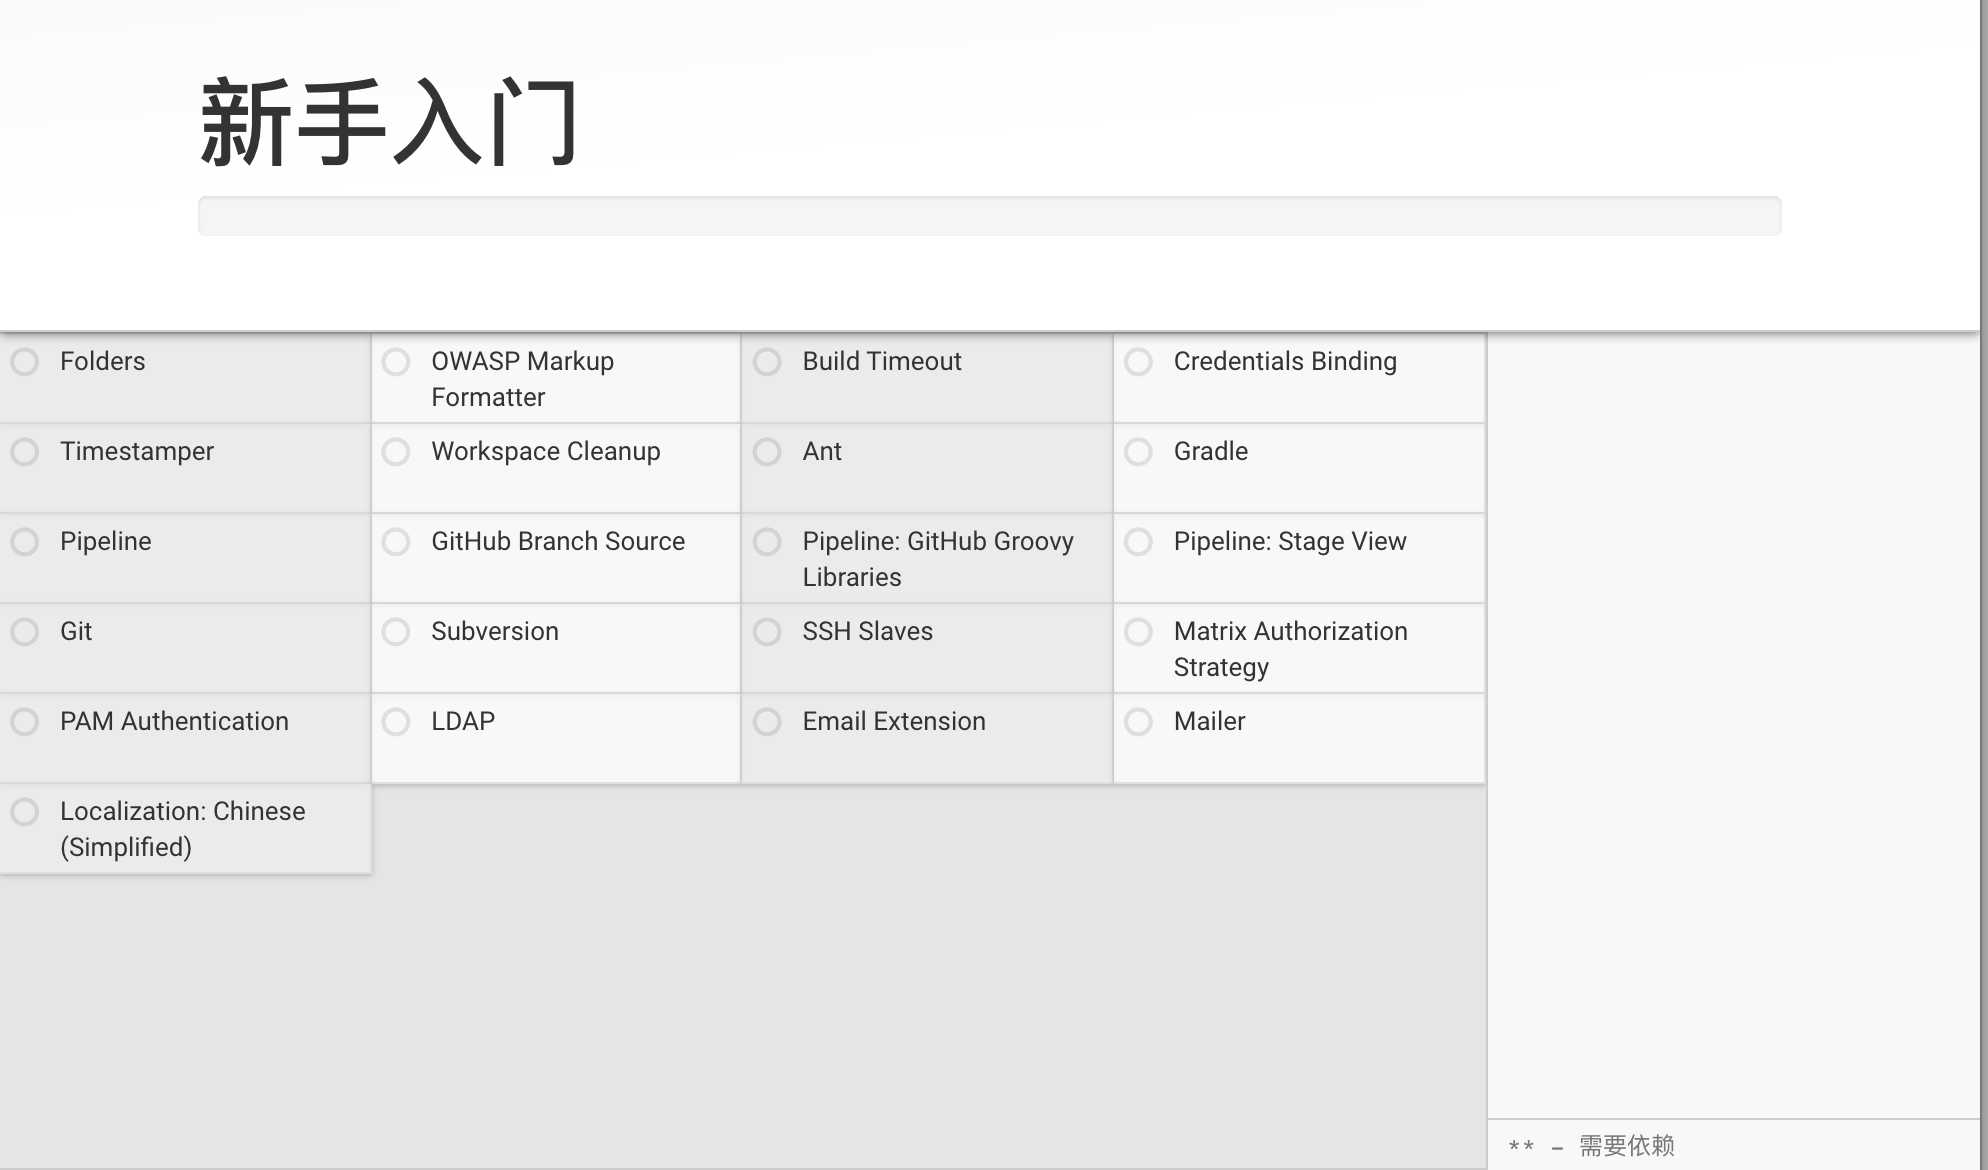Click the Pipeline: Stage View plugin icon

click(x=1139, y=540)
